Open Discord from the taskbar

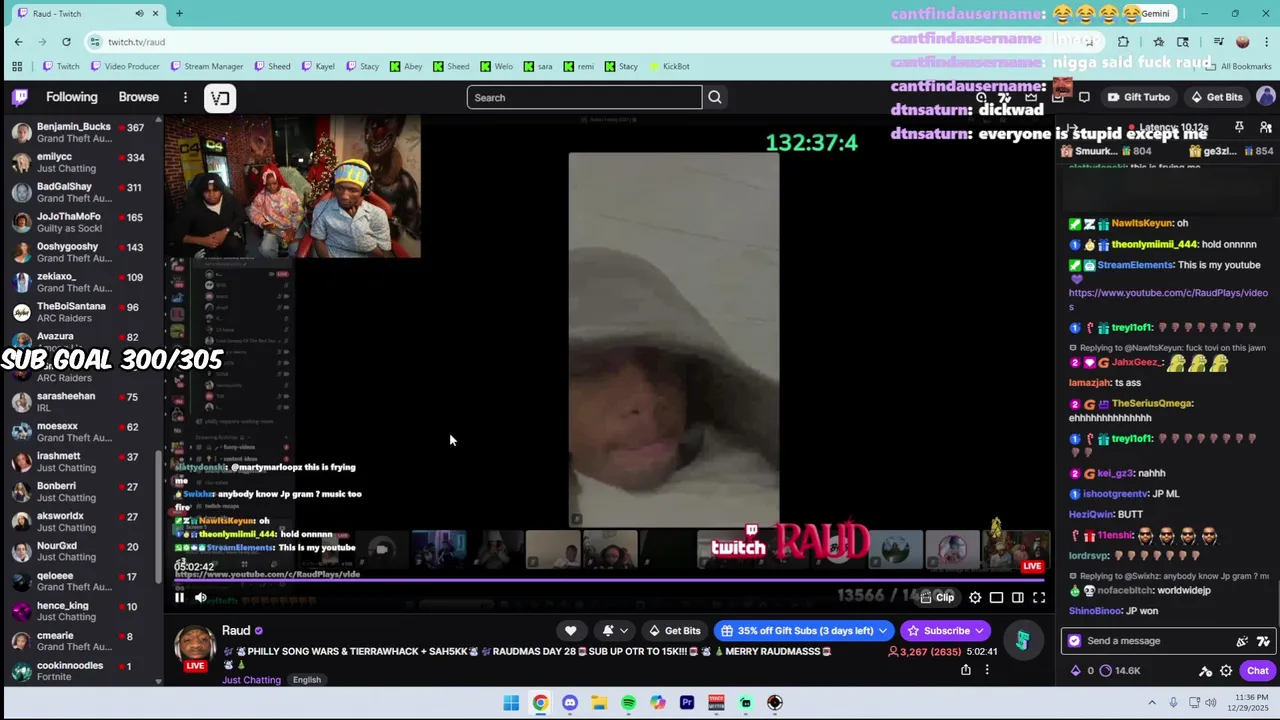570,702
